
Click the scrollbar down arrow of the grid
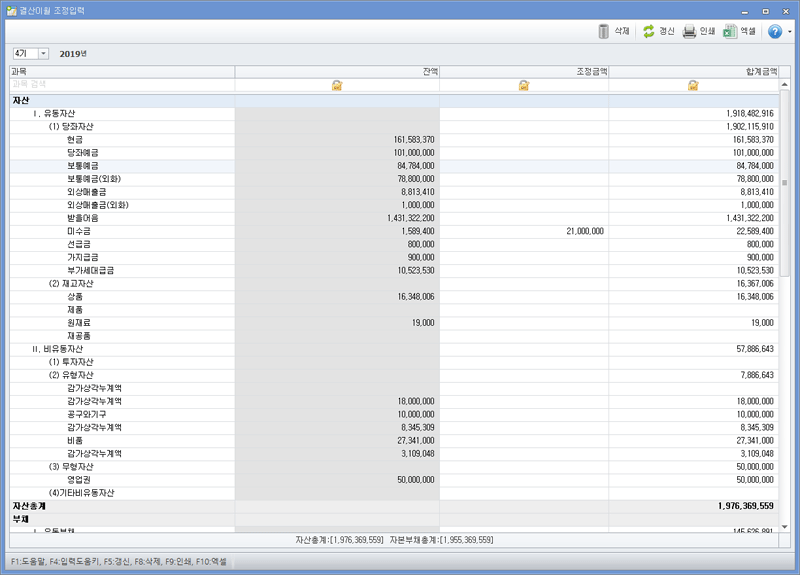coord(785,526)
